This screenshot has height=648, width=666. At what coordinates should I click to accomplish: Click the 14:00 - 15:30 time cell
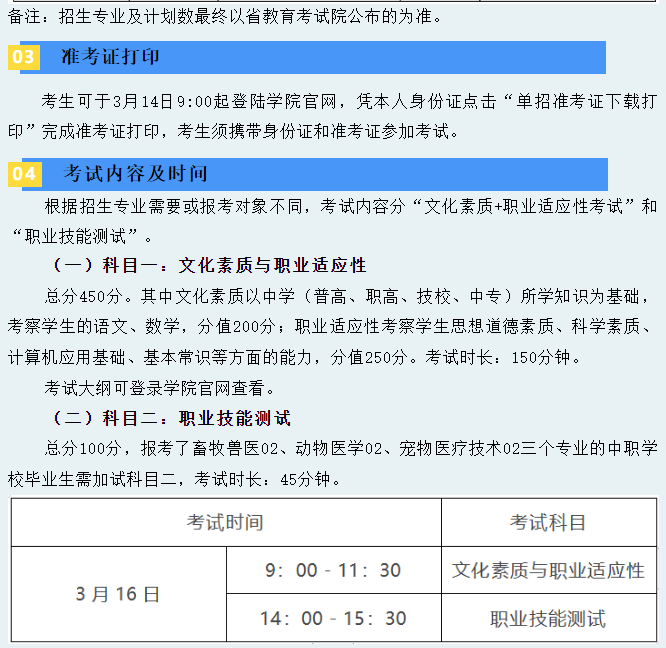pyautogui.click(x=334, y=618)
